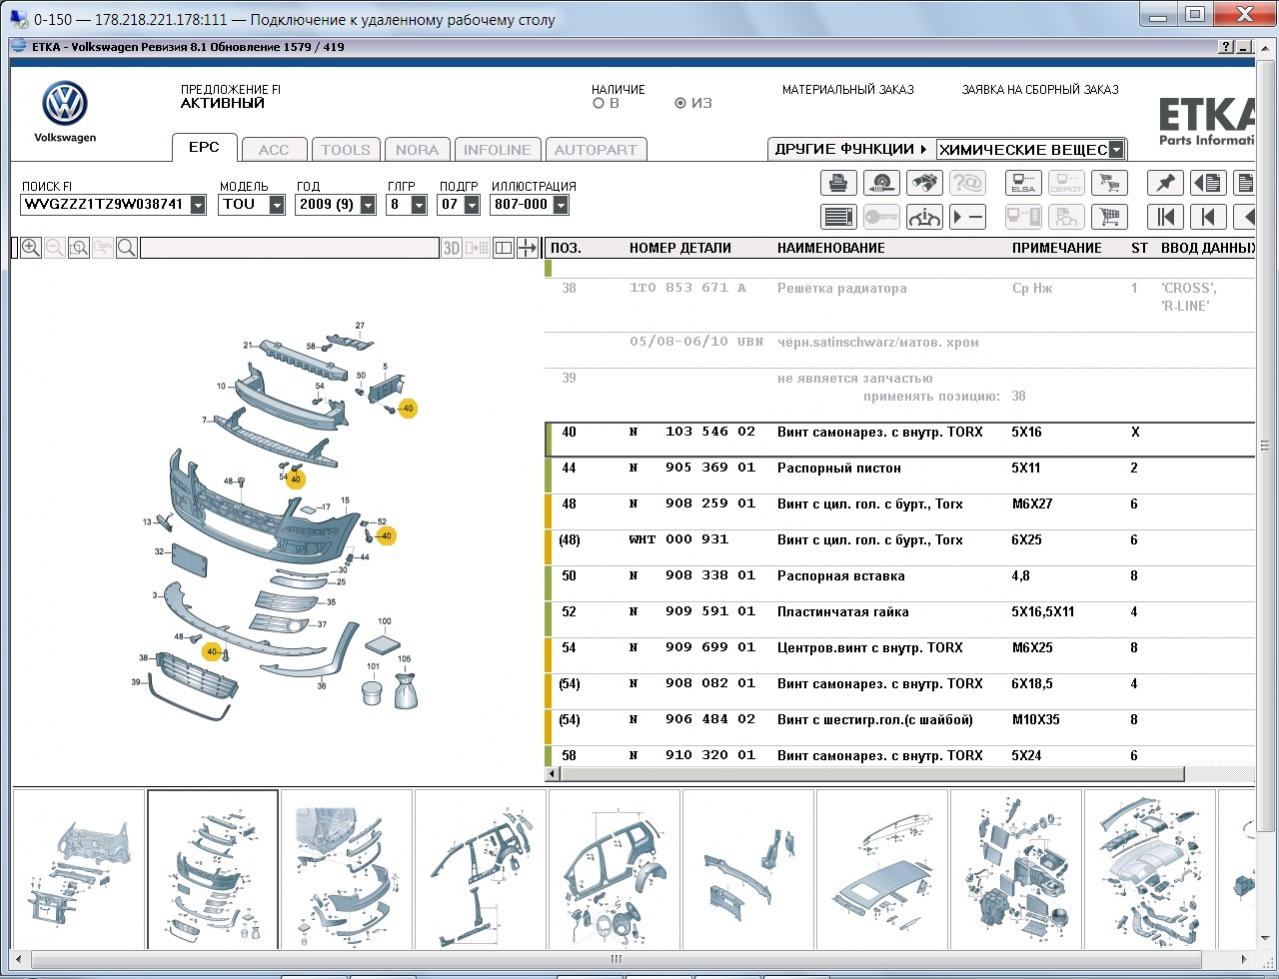
Task: Click the plain magnifier search icon
Action: click(127, 248)
